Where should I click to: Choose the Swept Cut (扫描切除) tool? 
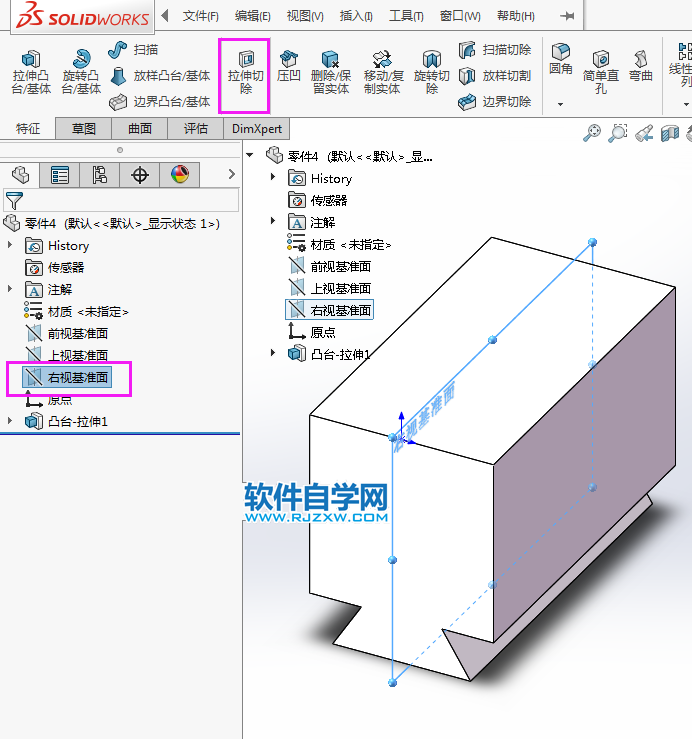point(495,49)
